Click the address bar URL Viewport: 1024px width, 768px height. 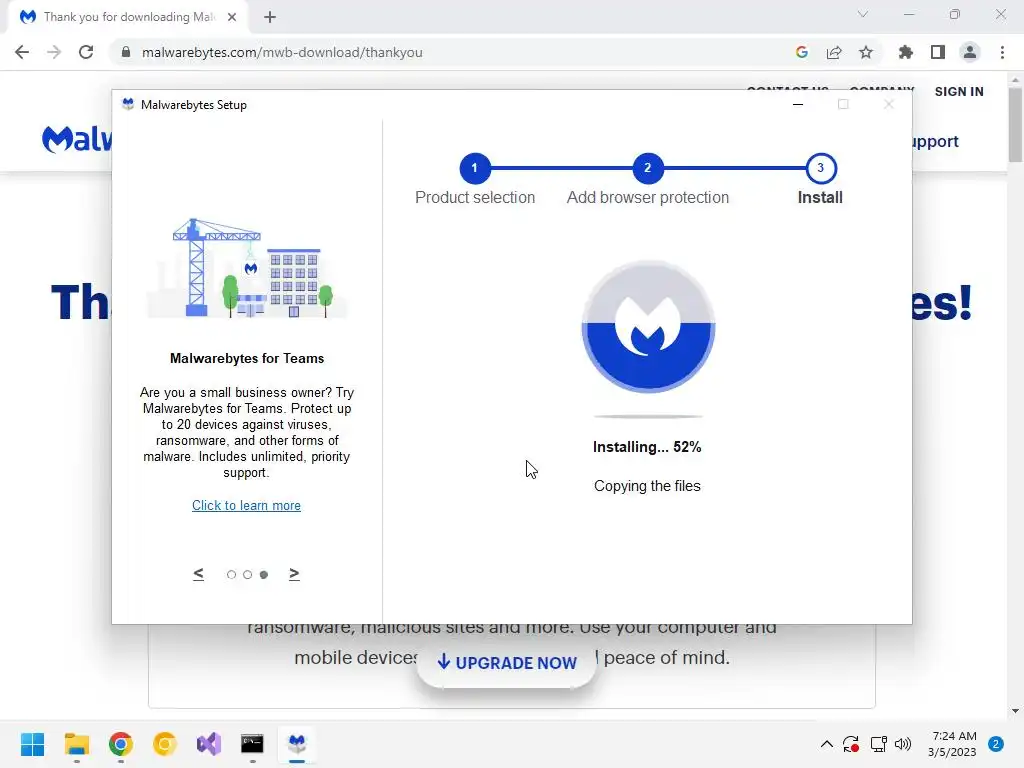click(282, 52)
